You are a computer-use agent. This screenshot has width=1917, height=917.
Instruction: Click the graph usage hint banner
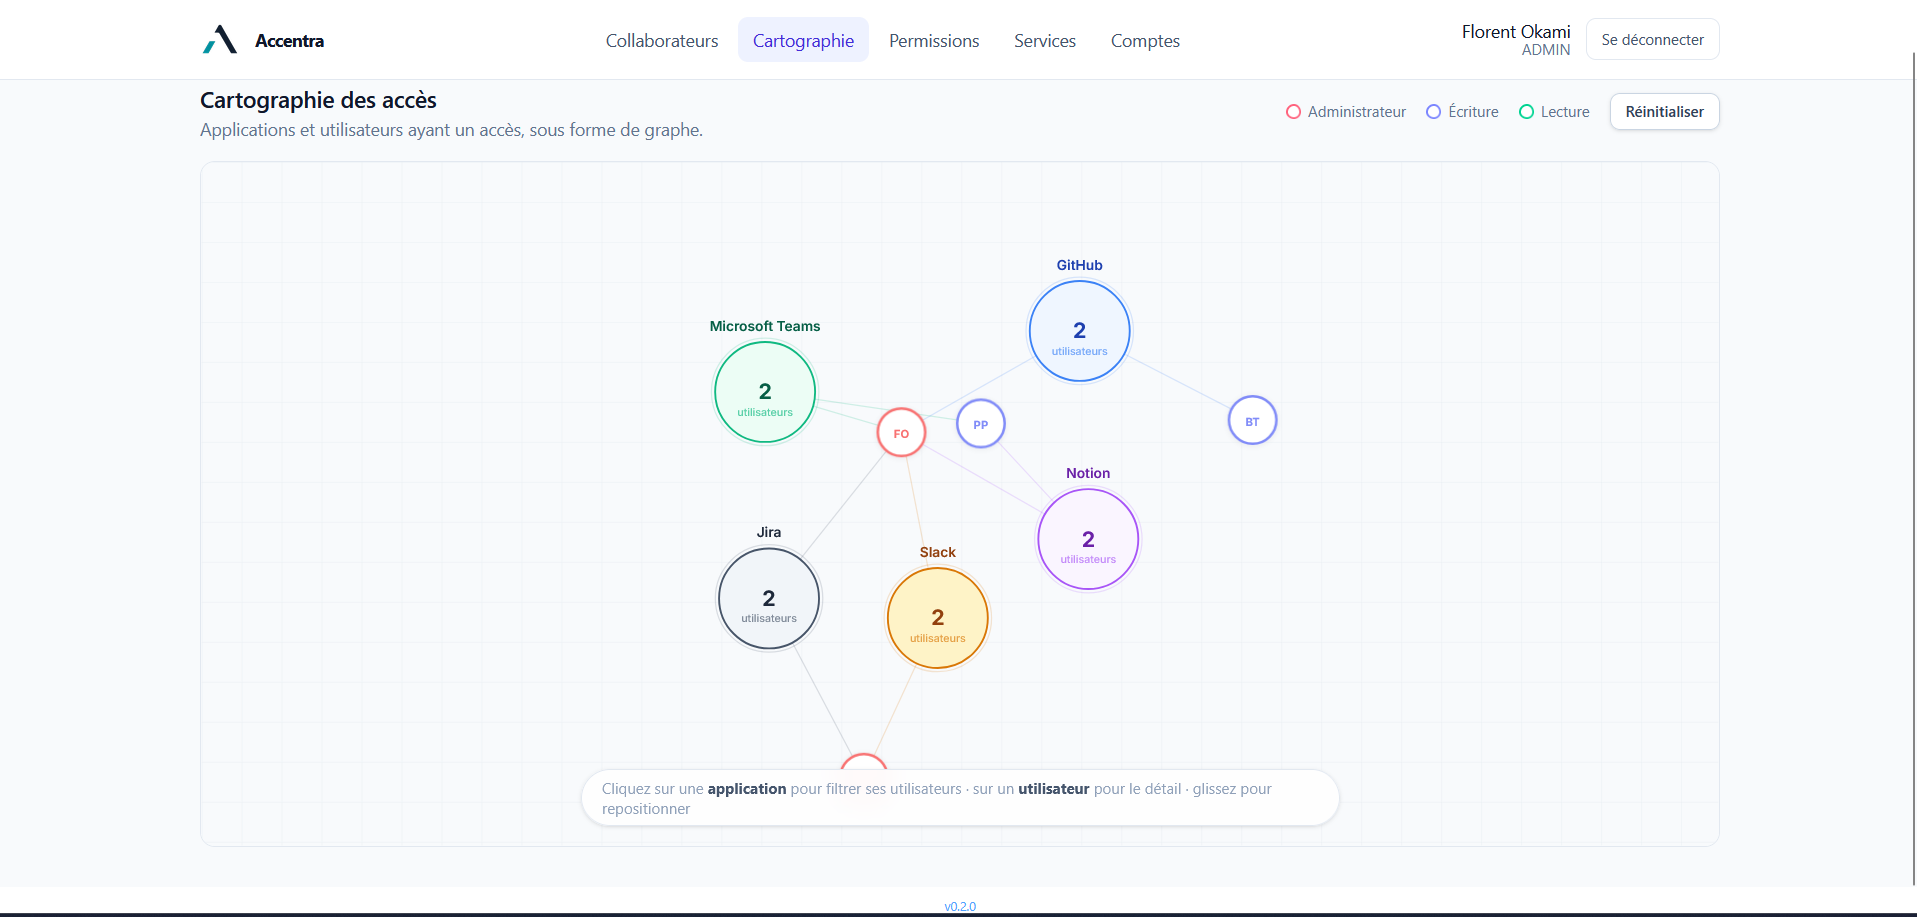[x=960, y=798]
